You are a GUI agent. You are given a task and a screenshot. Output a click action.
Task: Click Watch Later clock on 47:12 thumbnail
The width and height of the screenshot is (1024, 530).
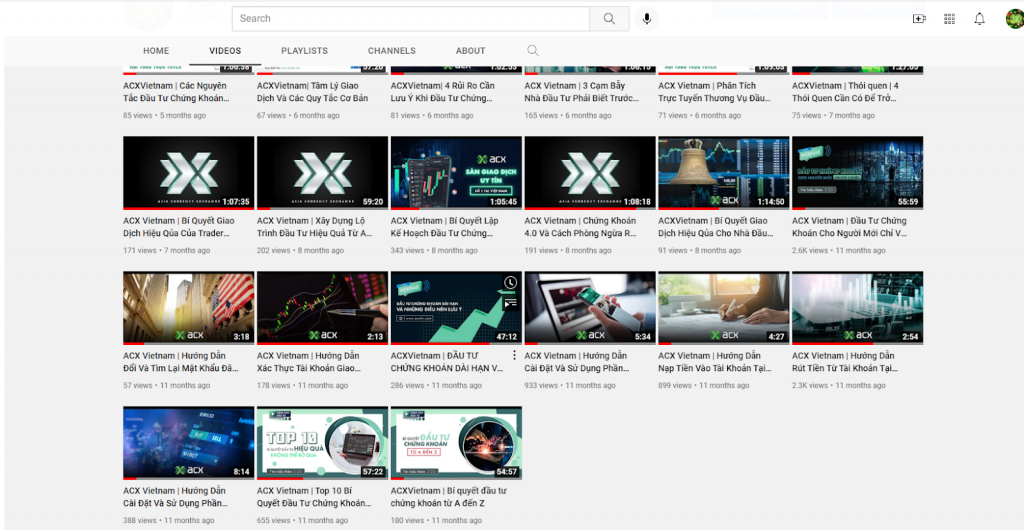510,283
